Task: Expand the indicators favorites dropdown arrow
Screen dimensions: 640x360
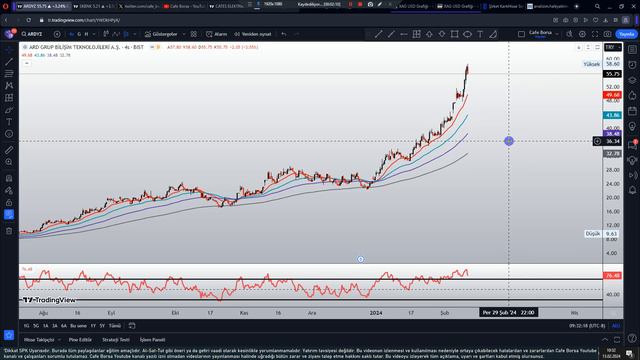Action: tap(183, 34)
